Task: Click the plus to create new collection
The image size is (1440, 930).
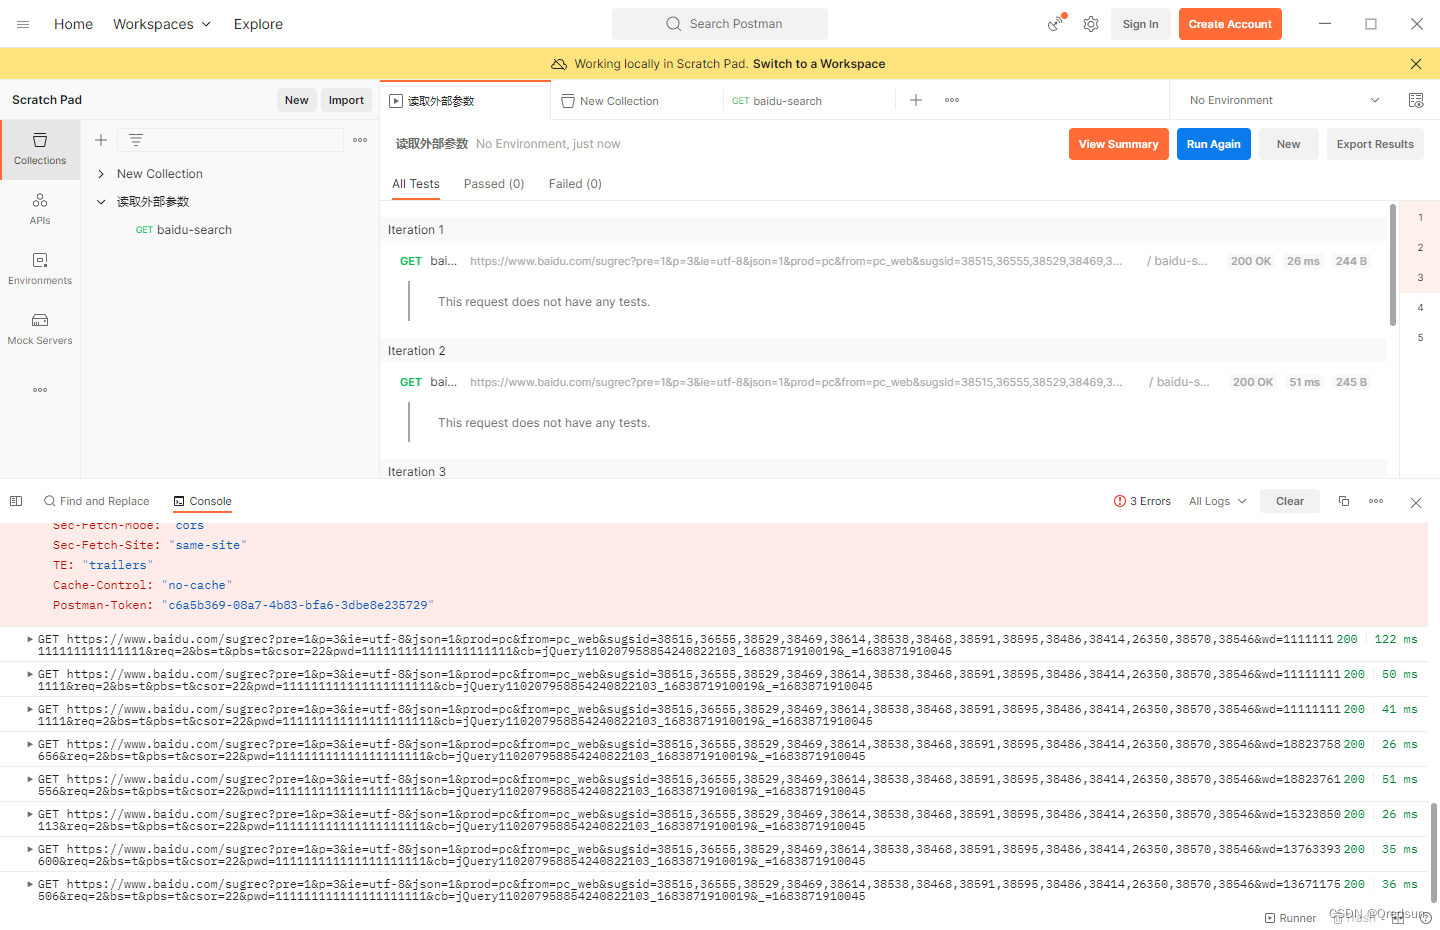Action: pyautogui.click(x=101, y=140)
